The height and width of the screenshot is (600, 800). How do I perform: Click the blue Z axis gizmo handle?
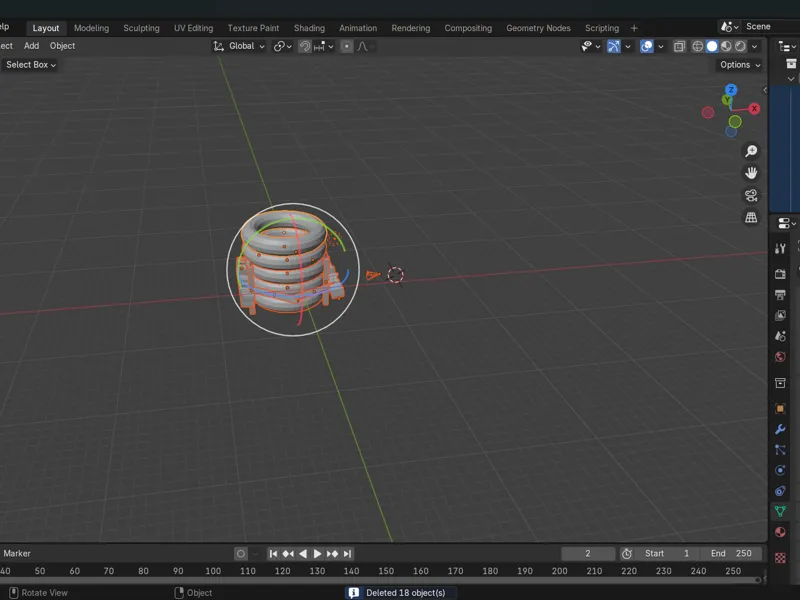(731, 90)
